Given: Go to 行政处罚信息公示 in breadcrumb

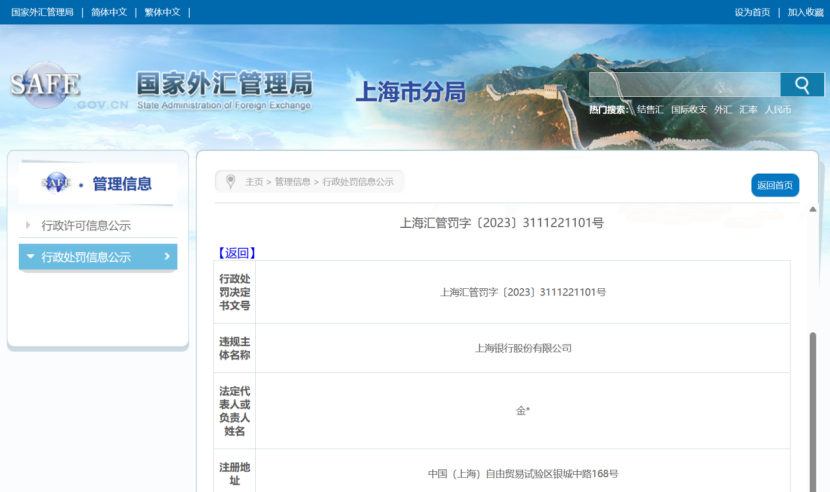Looking at the screenshot, I should [358, 182].
